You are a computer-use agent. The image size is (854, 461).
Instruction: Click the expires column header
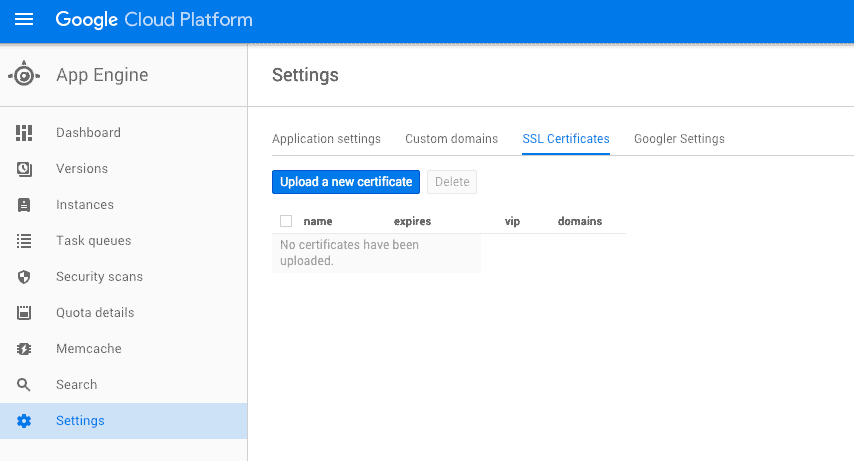(x=412, y=221)
